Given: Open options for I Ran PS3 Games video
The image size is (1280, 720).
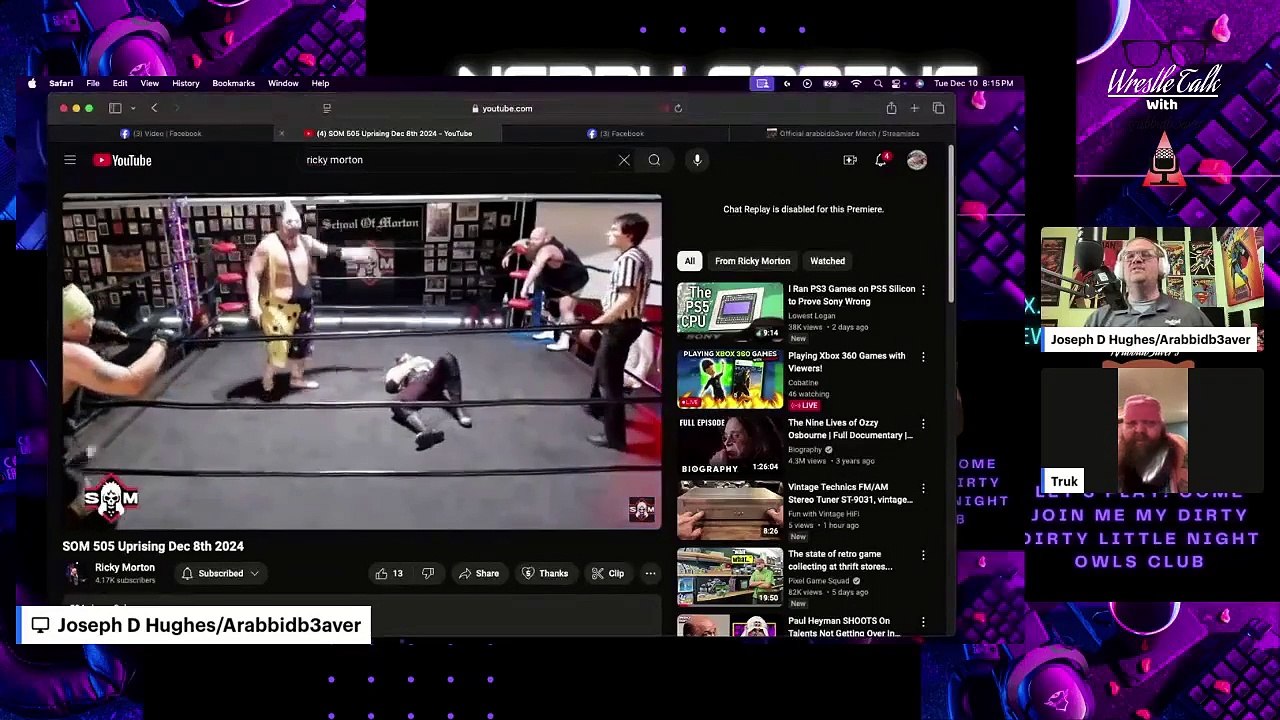Looking at the screenshot, I should (923, 290).
